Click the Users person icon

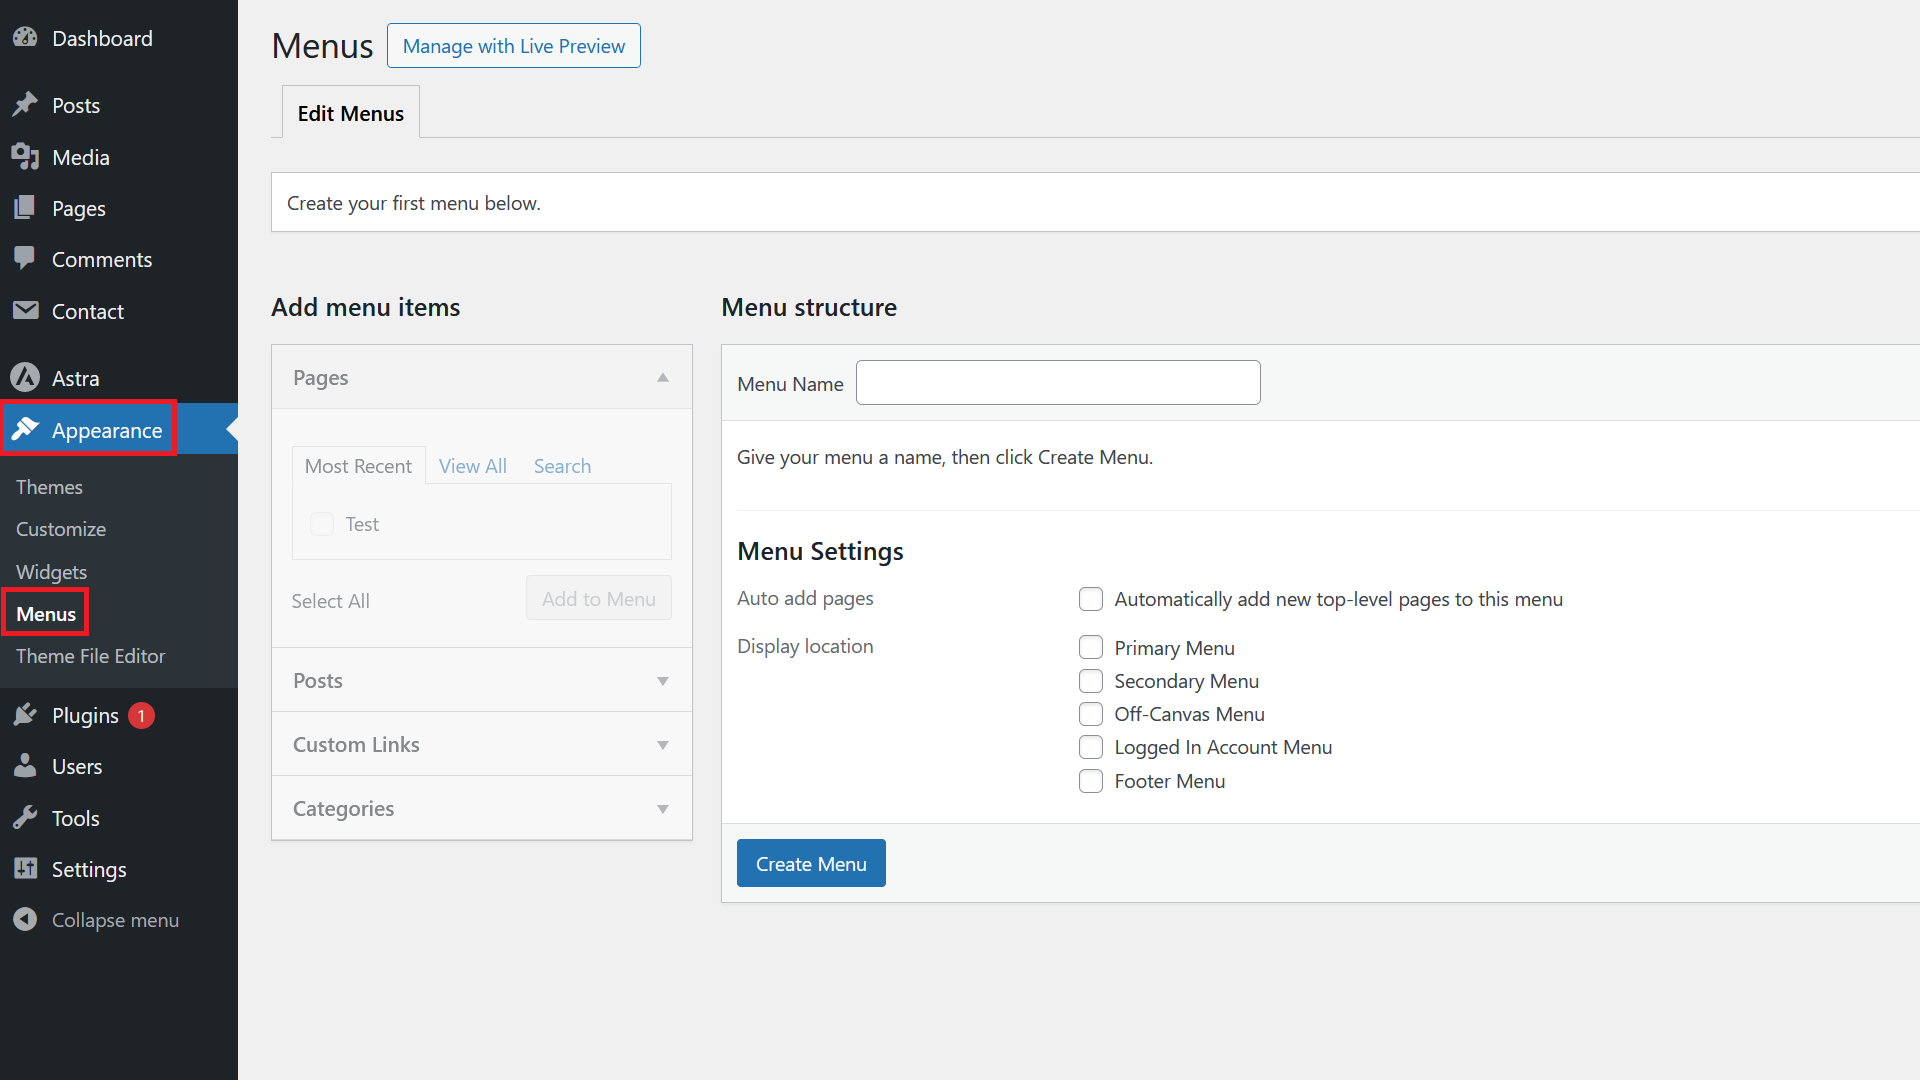[x=25, y=766]
